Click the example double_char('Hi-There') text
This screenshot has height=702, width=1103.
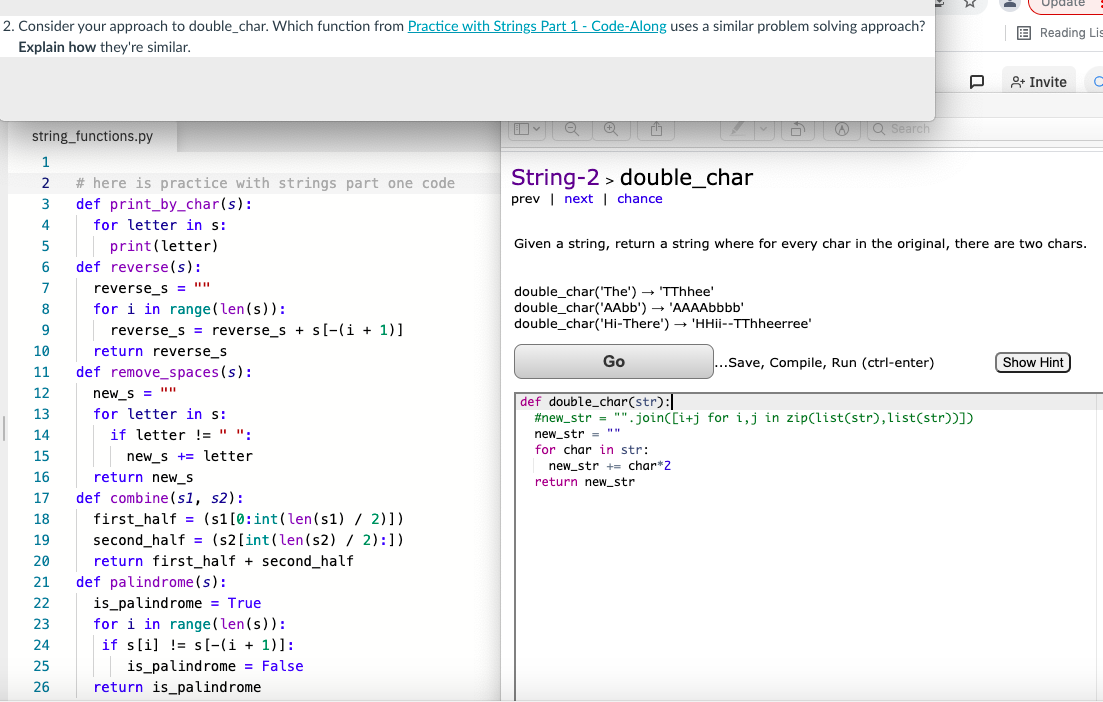662,324
